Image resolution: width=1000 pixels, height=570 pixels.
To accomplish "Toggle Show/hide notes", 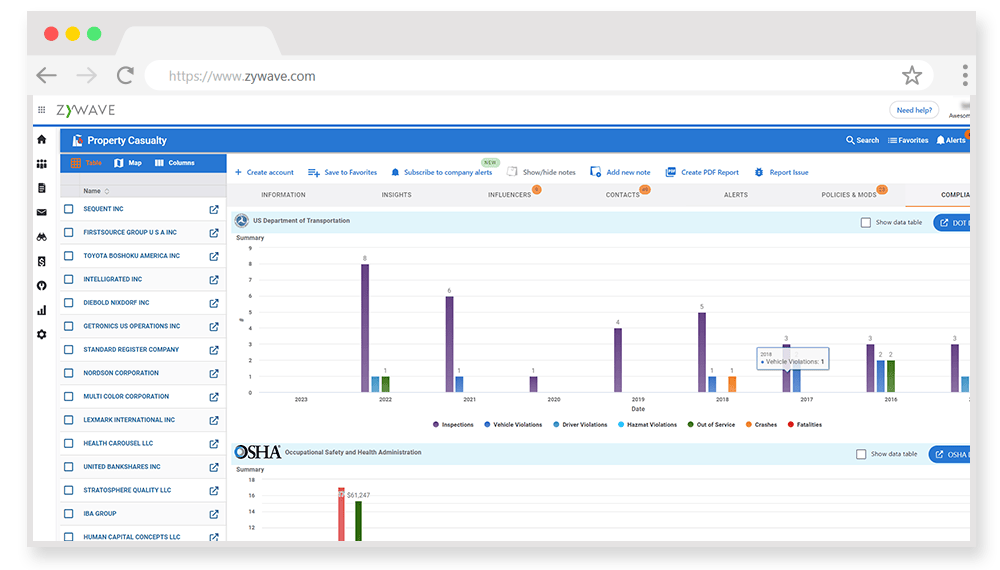I will pos(541,172).
